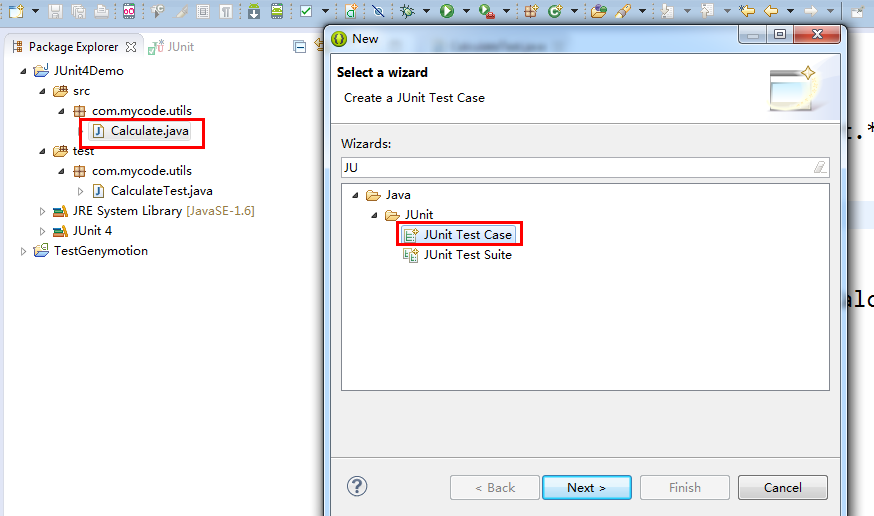Open the Genymotion virtual device manager icon
The height and width of the screenshot is (516, 874).
click(129, 11)
